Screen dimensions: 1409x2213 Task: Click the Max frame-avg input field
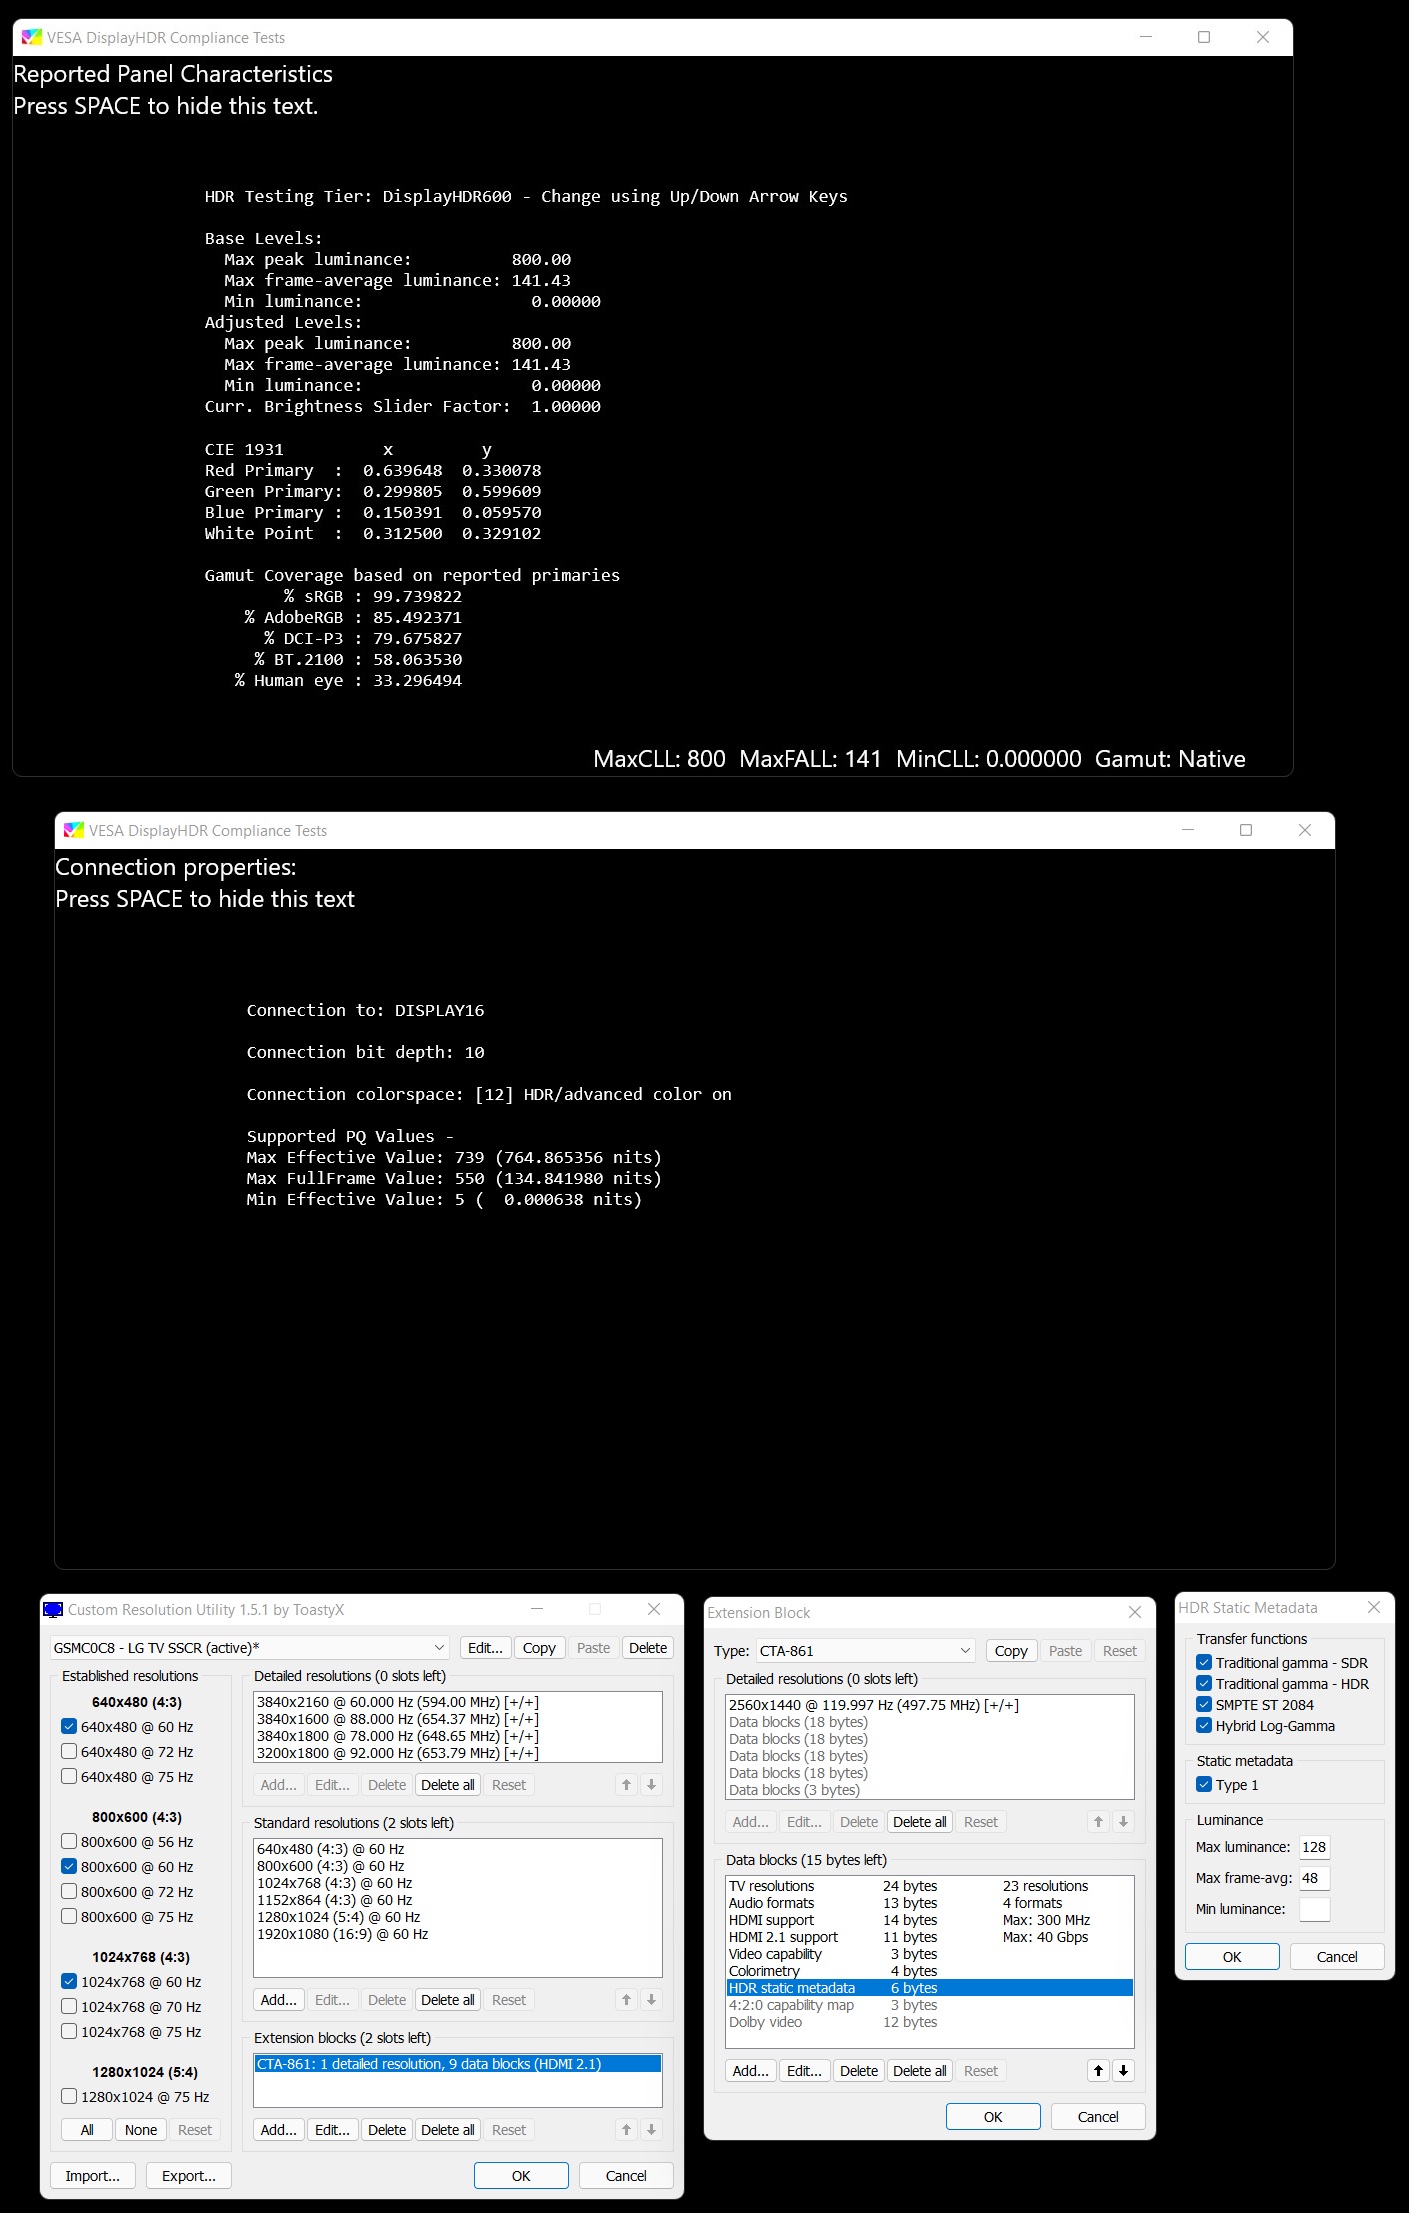1315,1877
